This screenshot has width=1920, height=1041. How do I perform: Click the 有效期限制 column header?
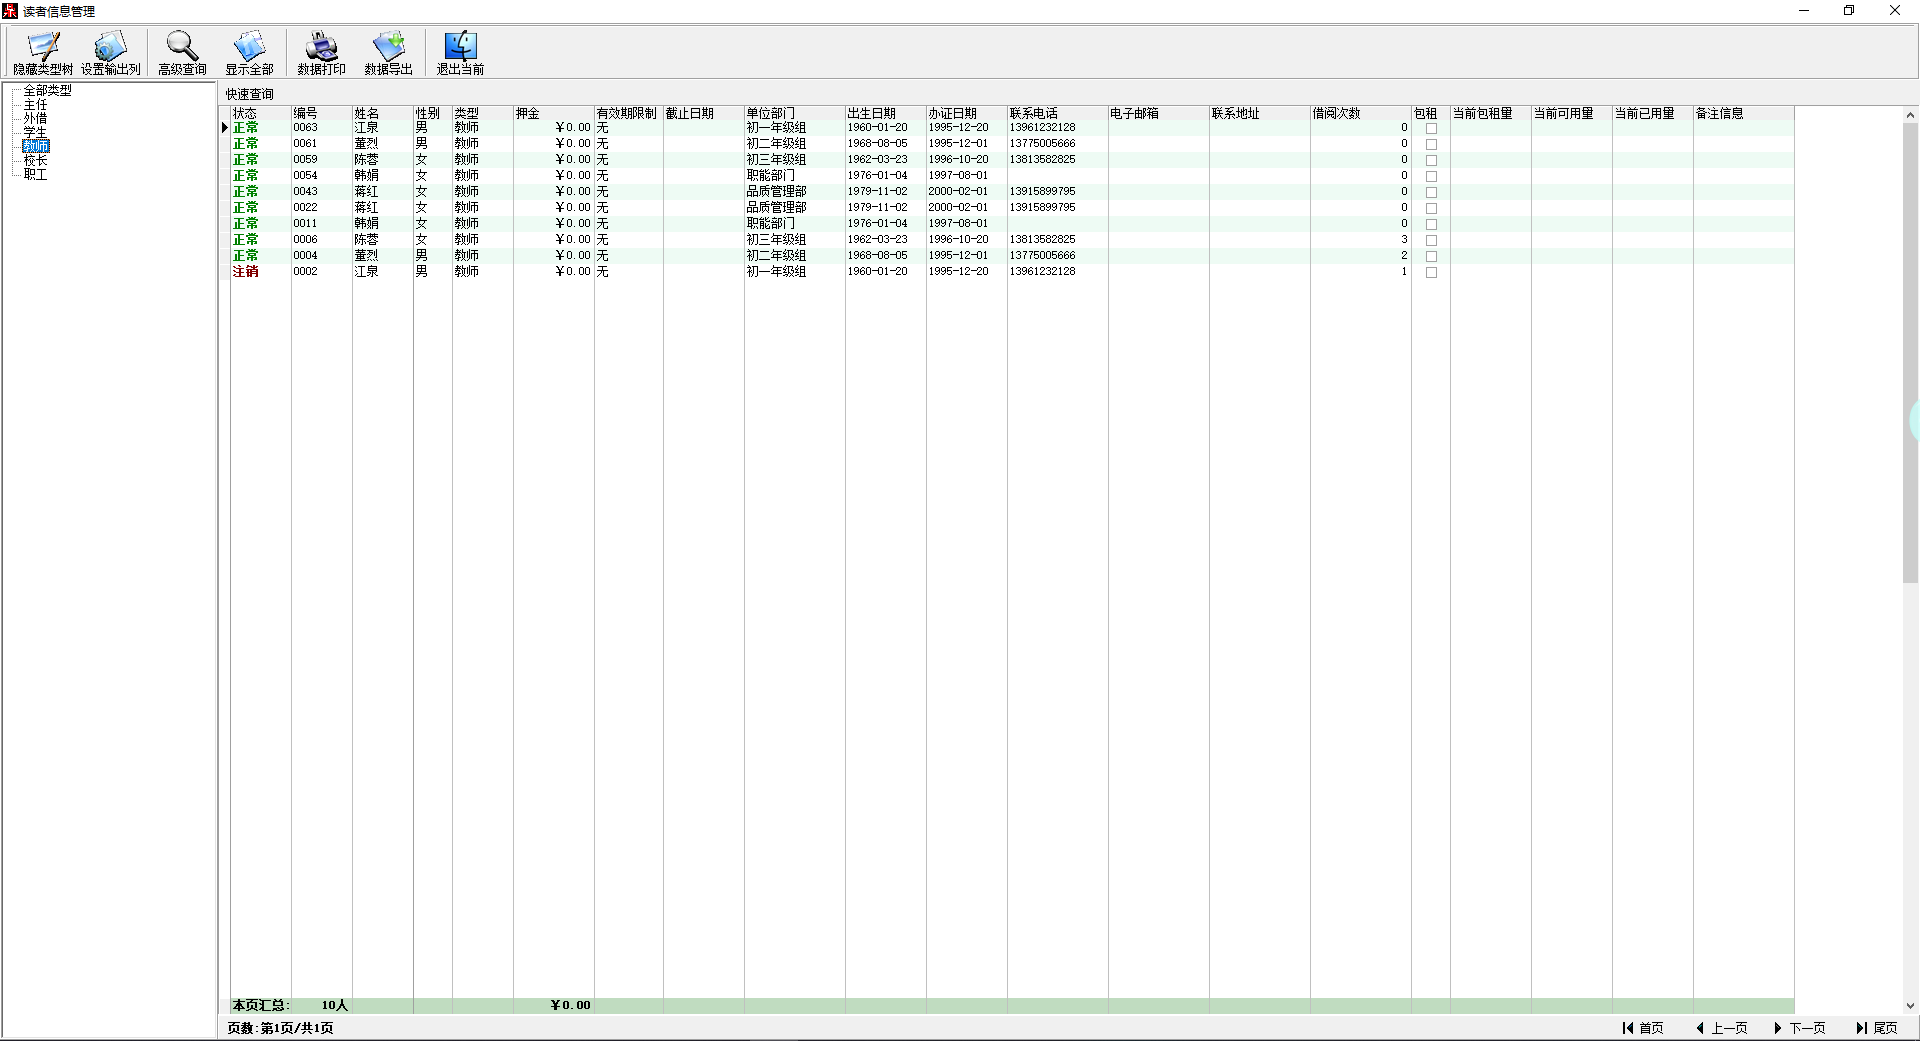point(628,113)
